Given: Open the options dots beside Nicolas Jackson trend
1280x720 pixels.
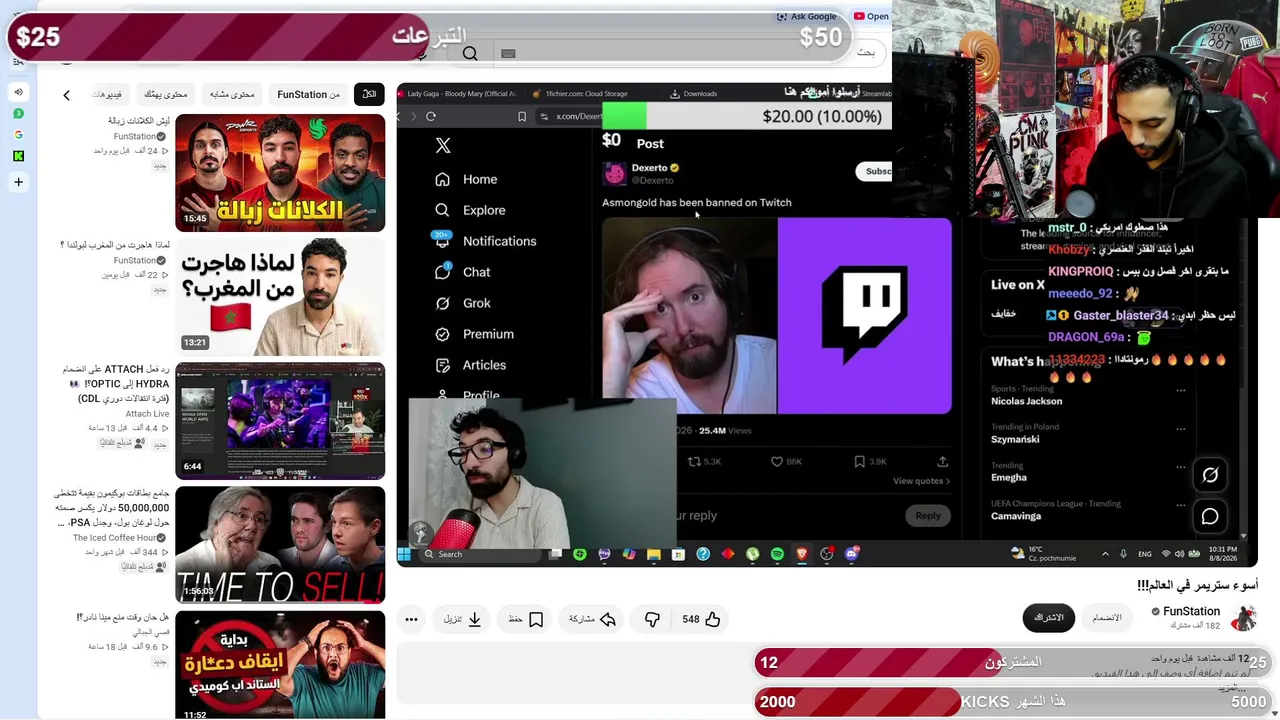Looking at the screenshot, I should coord(1181,390).
